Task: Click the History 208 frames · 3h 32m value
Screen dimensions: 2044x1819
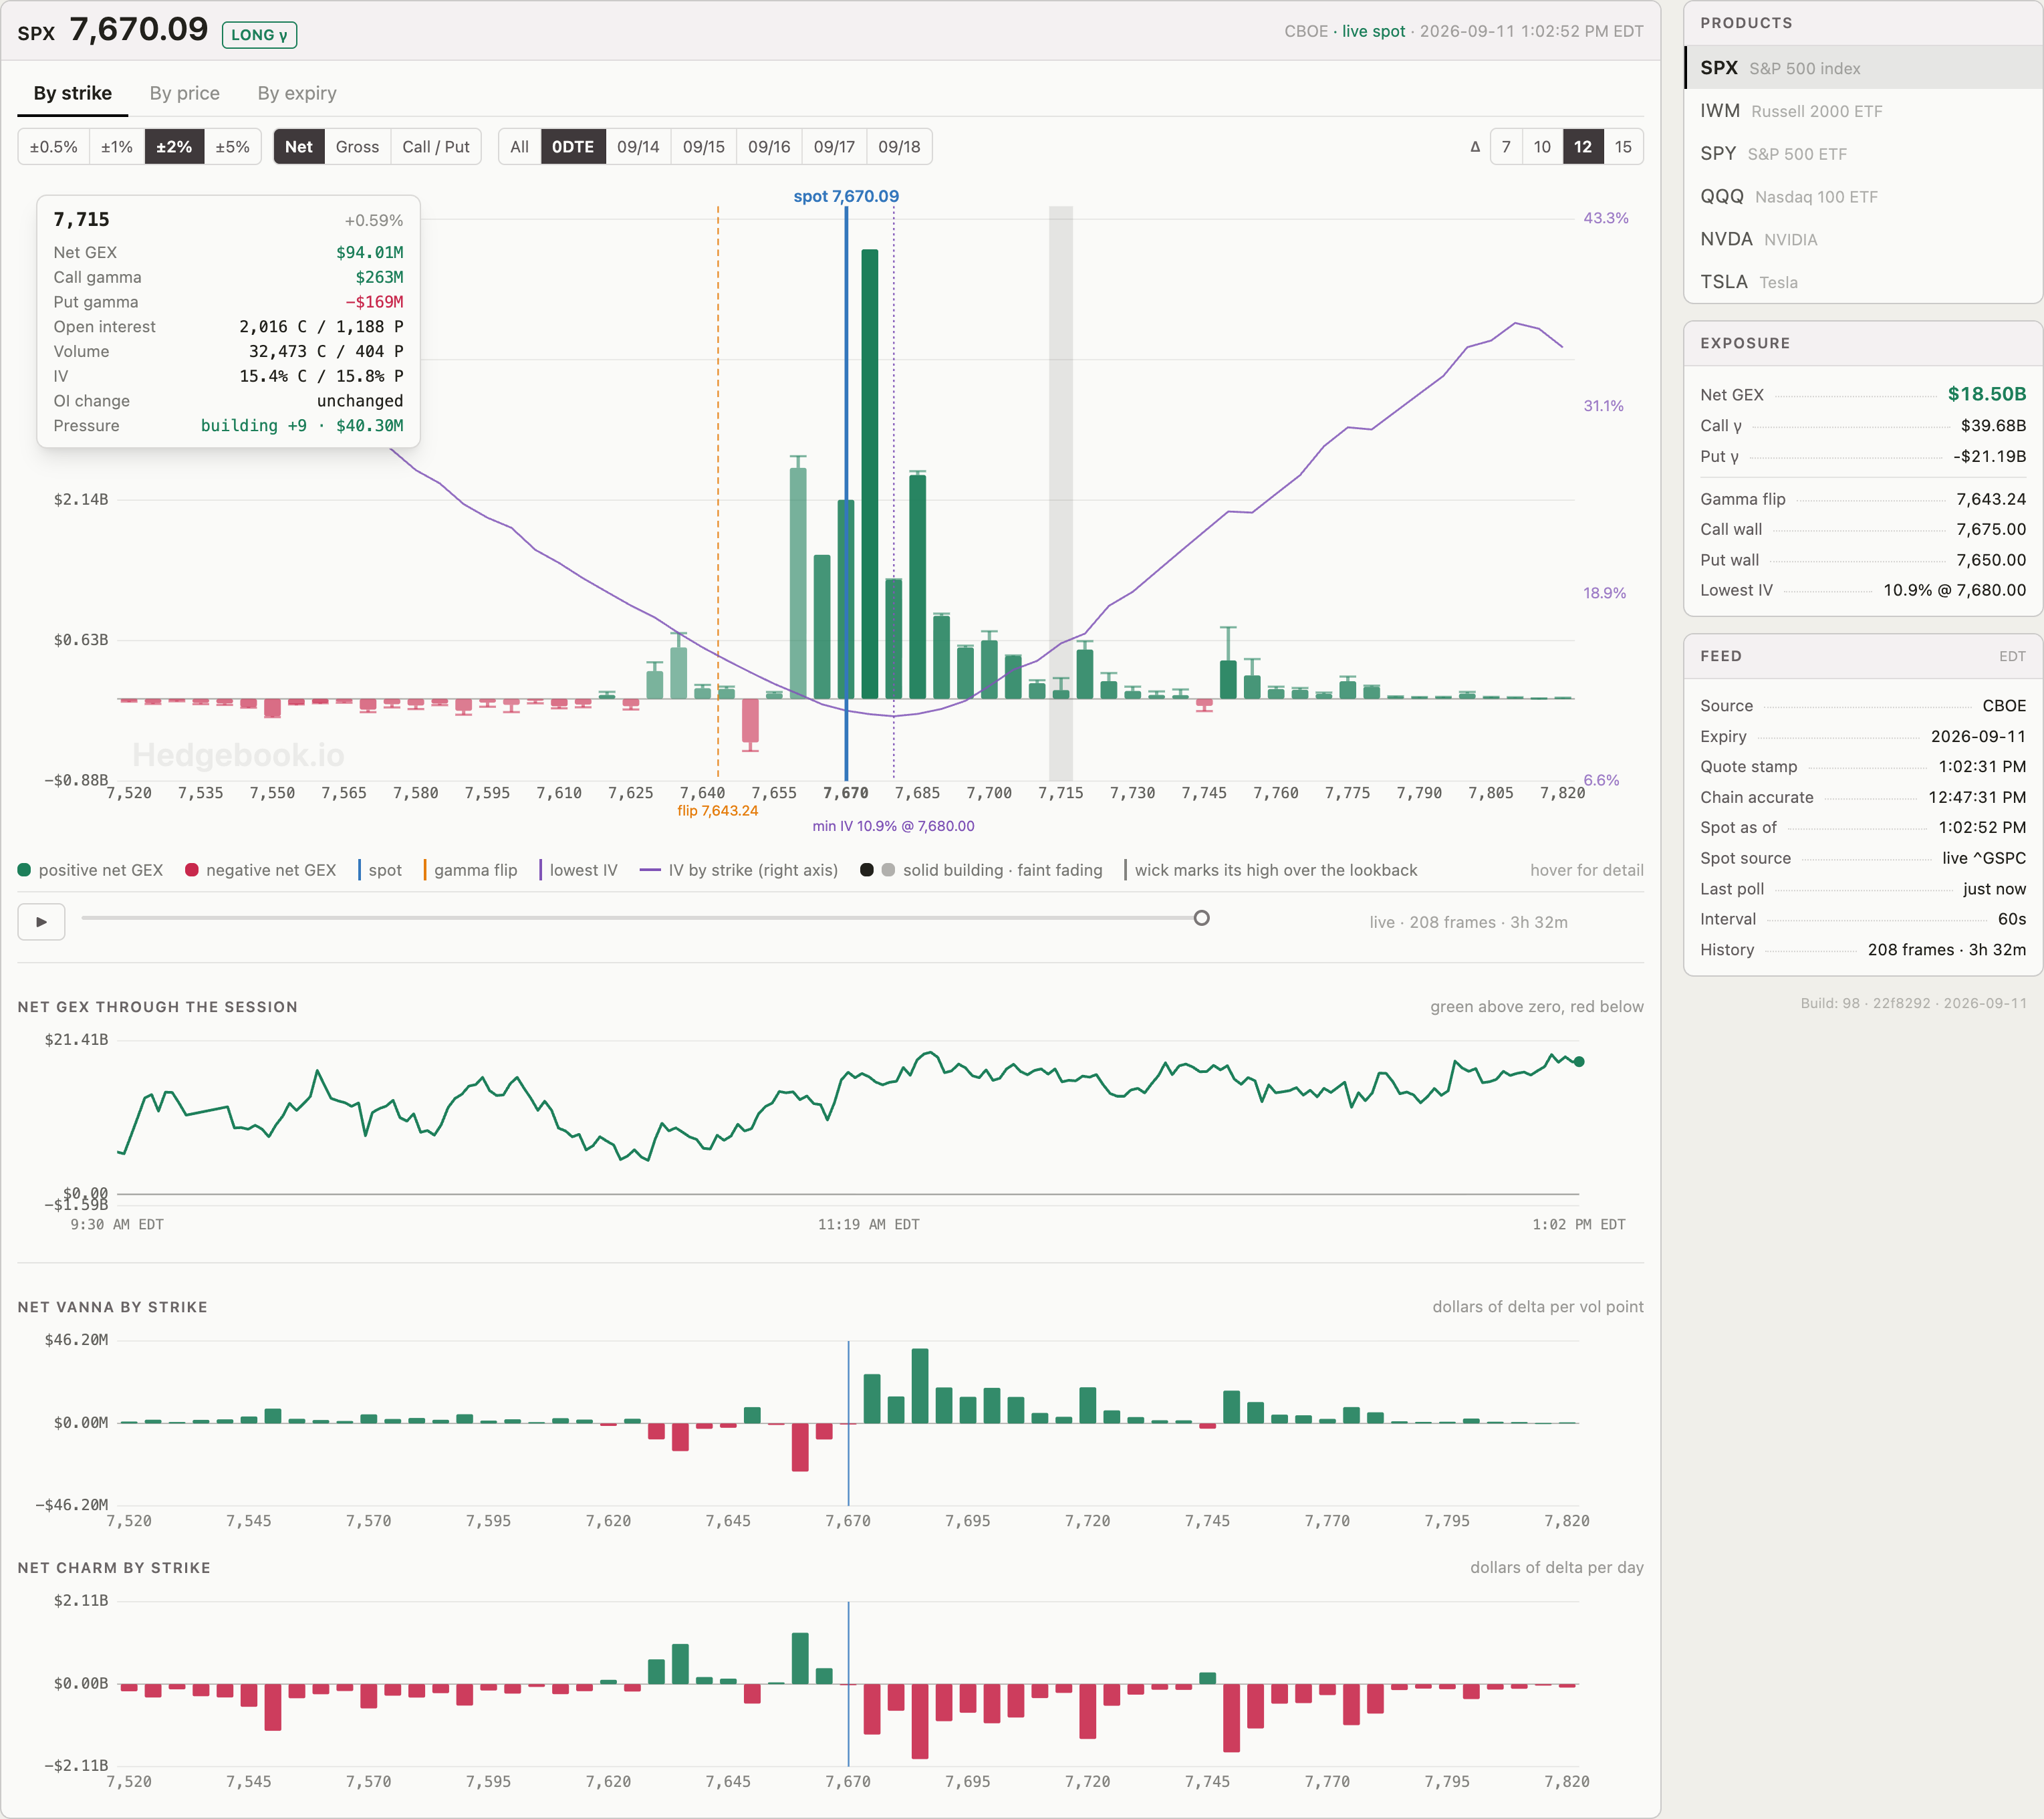Action: (x=1947, y=950)
